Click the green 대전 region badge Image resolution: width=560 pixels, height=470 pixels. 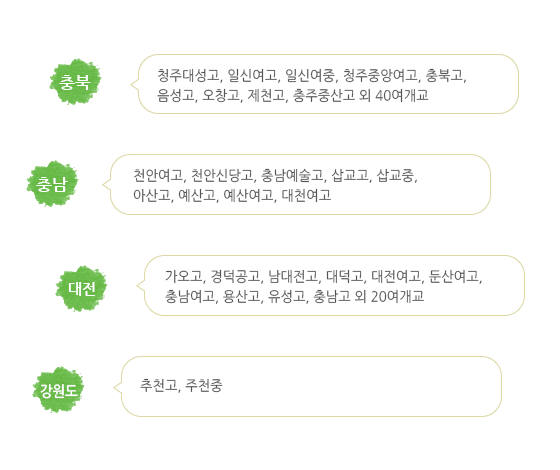81,288
